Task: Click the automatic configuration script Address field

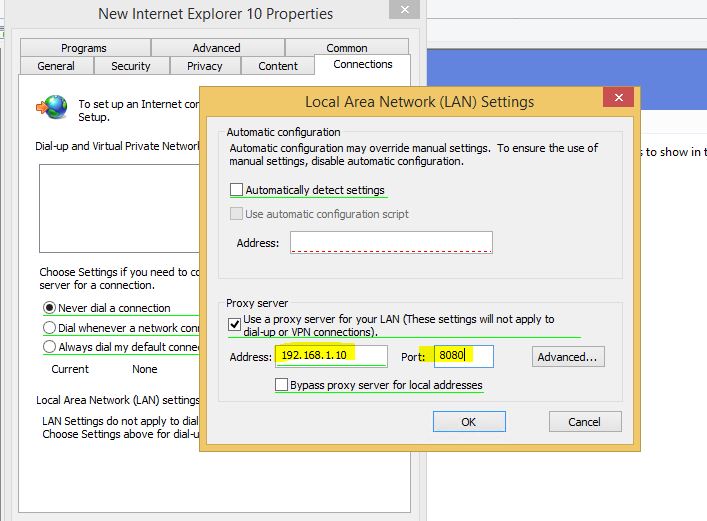Action: [391, 243]
